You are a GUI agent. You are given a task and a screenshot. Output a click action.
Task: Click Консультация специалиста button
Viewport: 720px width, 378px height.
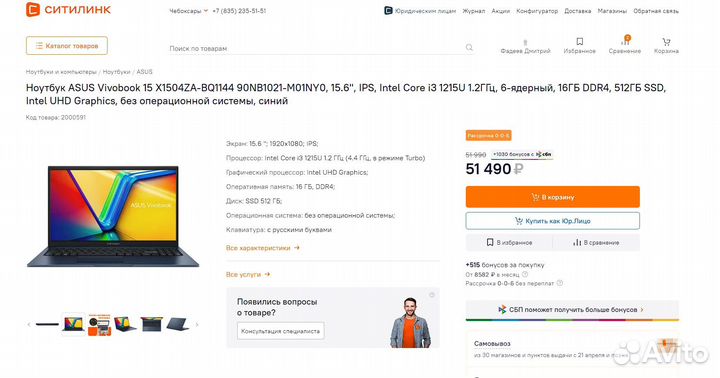(x=281, y=331)
